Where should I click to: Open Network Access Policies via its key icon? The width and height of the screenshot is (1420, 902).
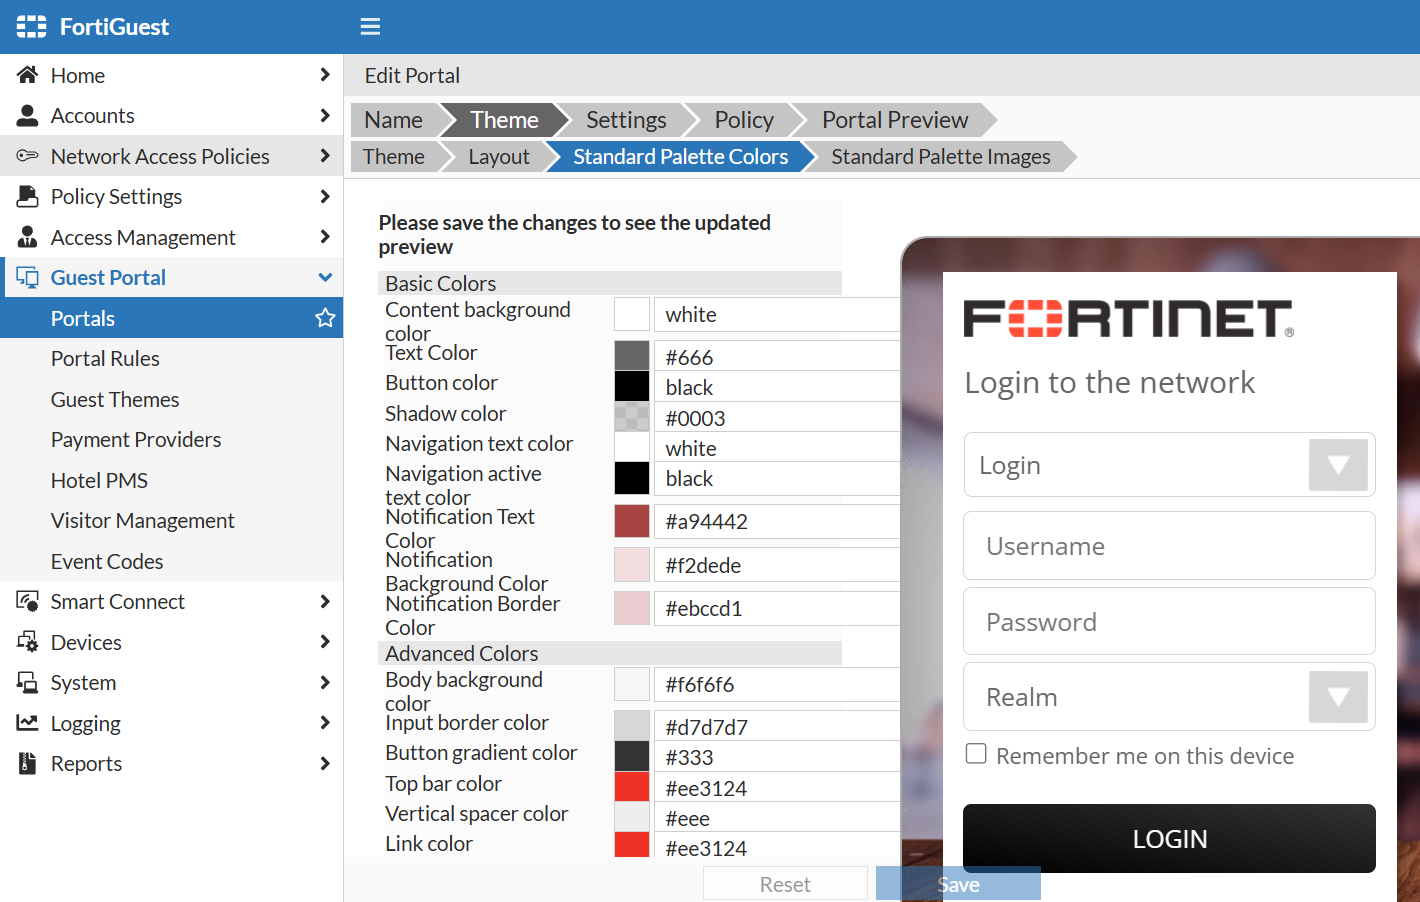click(x=27, y=156)
